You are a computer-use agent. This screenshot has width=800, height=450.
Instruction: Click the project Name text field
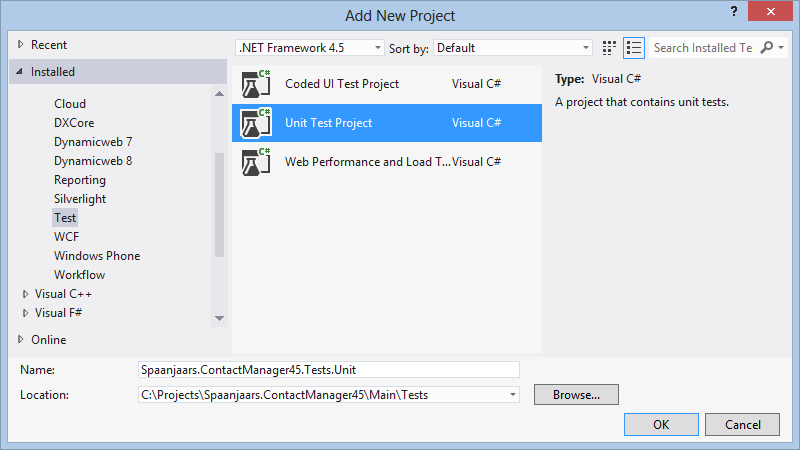point(329,370)
